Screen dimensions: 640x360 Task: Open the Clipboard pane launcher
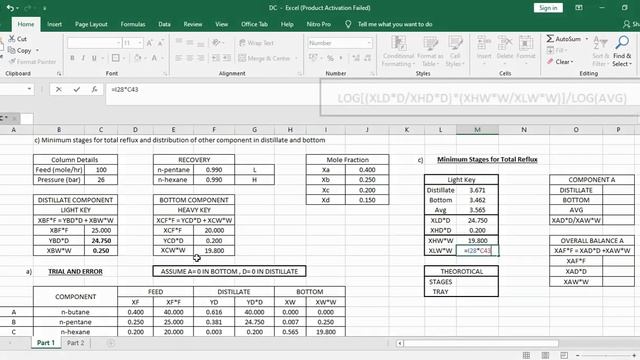pos(59,73)
